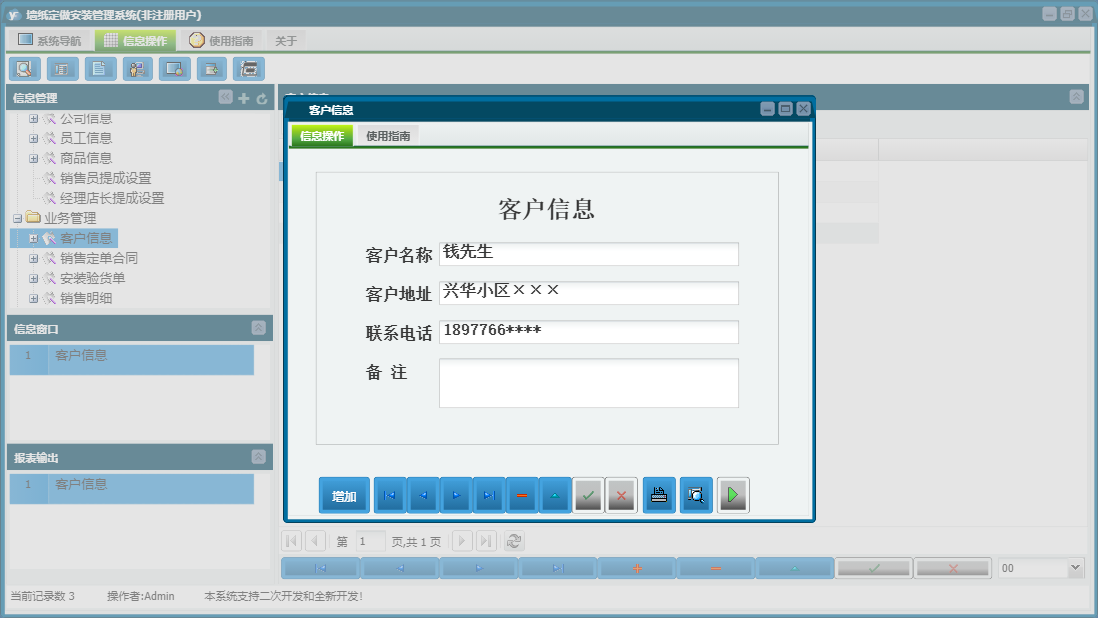This screenshot has width=1098, height=618.
Task: Select 信息操作 tab inside 客户信息 dialog
Action: pos(322,136)
